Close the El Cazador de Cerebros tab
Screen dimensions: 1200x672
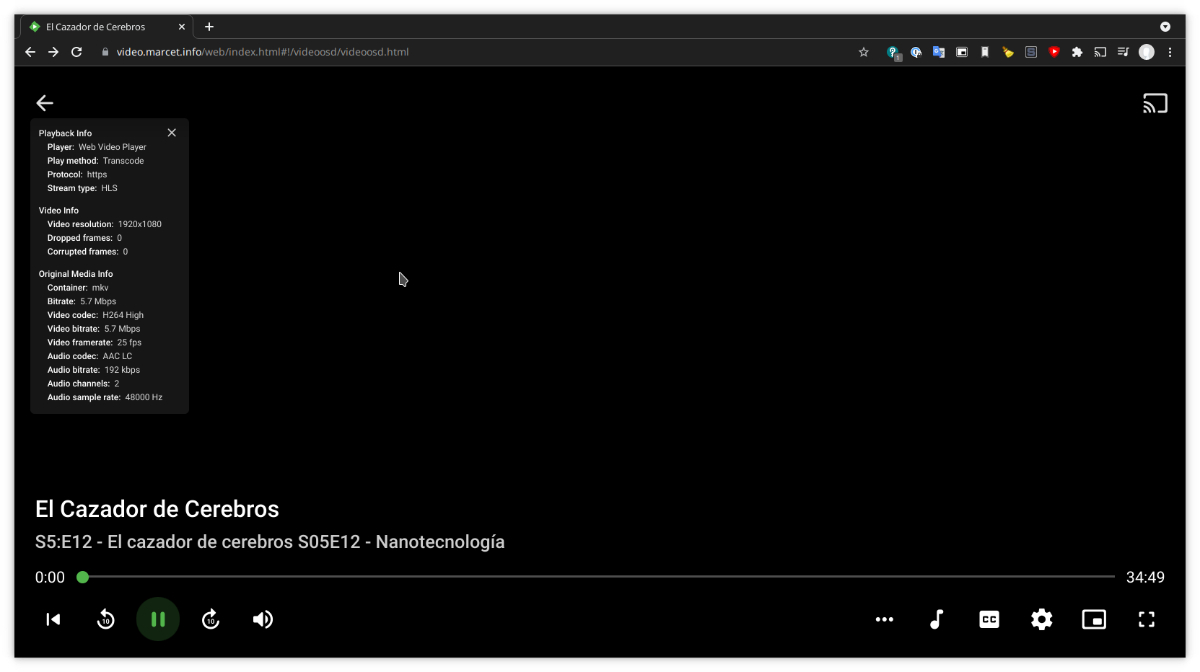[x=181, y=27]
